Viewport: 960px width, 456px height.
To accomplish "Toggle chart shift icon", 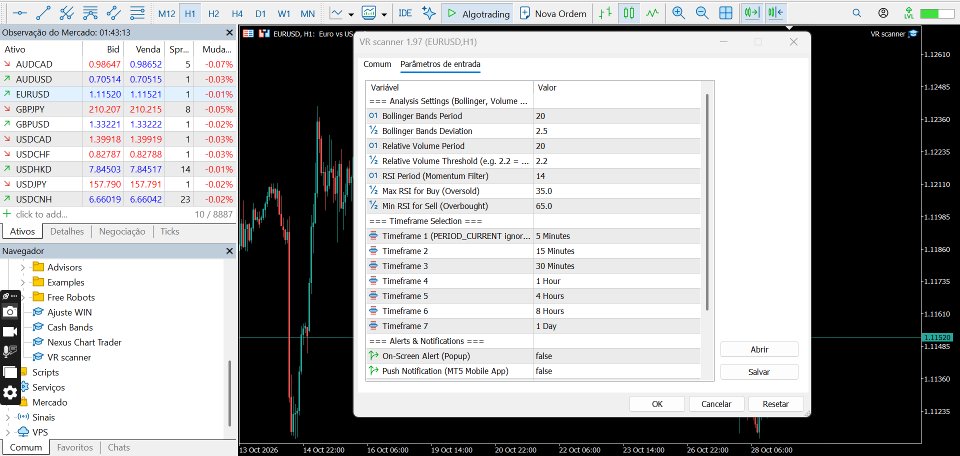I will (x=775, y=13).
